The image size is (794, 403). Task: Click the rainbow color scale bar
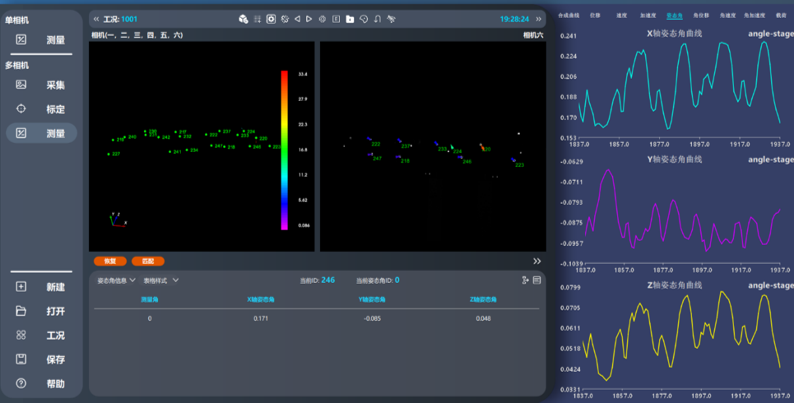[285, 150]
